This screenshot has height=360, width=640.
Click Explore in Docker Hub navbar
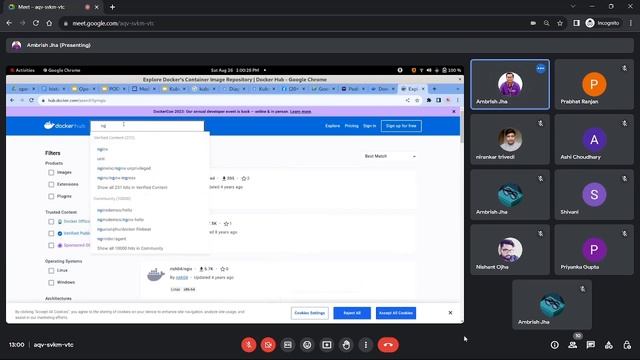333,126
